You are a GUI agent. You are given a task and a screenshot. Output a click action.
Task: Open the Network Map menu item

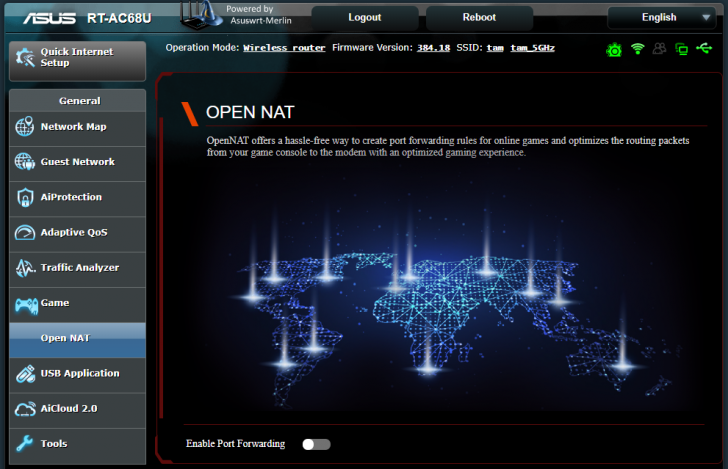78,127
